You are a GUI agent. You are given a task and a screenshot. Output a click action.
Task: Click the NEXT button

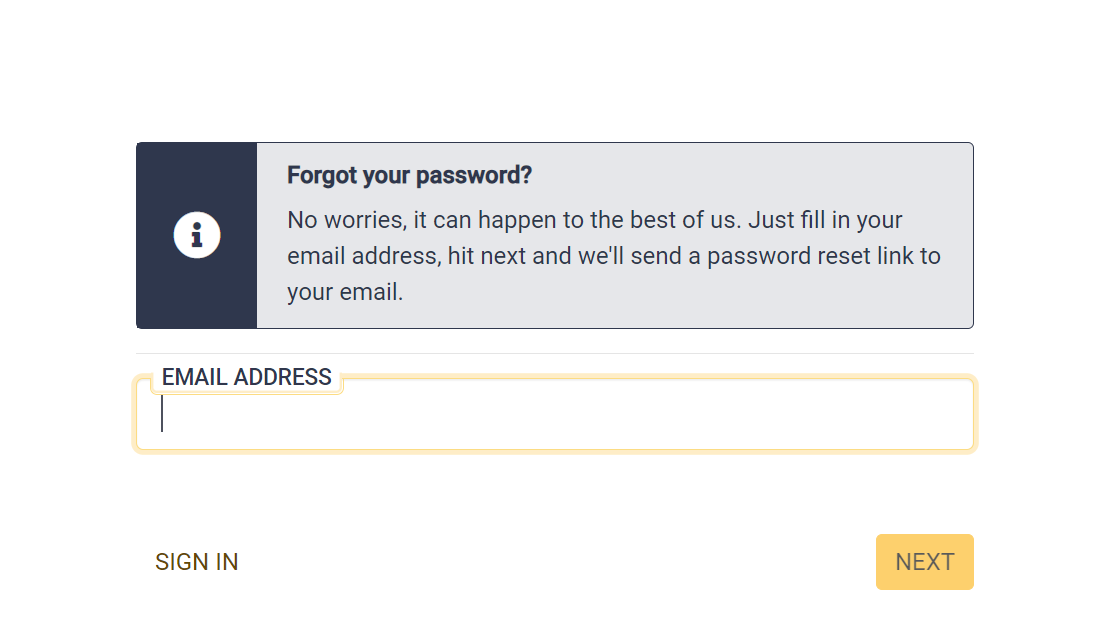pyautogui.click(x=924, y=562)
